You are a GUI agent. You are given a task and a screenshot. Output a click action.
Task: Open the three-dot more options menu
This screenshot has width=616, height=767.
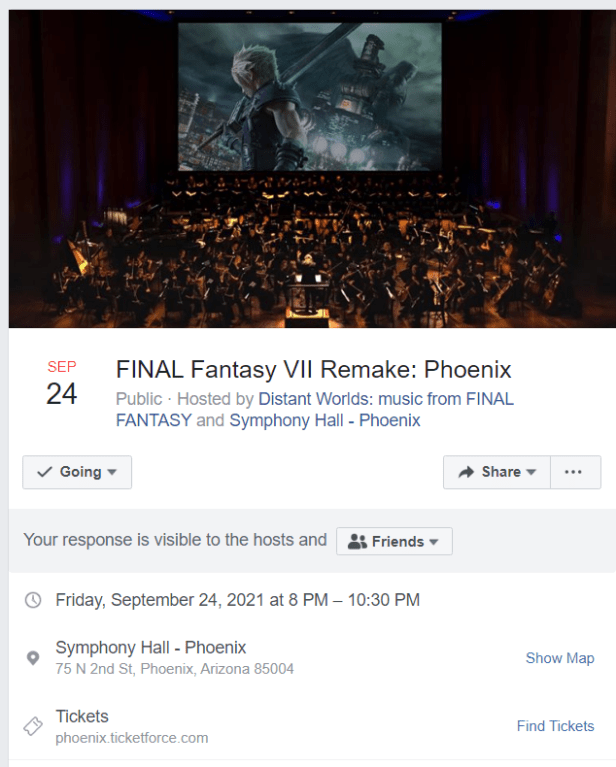click(x=573, y=472)
